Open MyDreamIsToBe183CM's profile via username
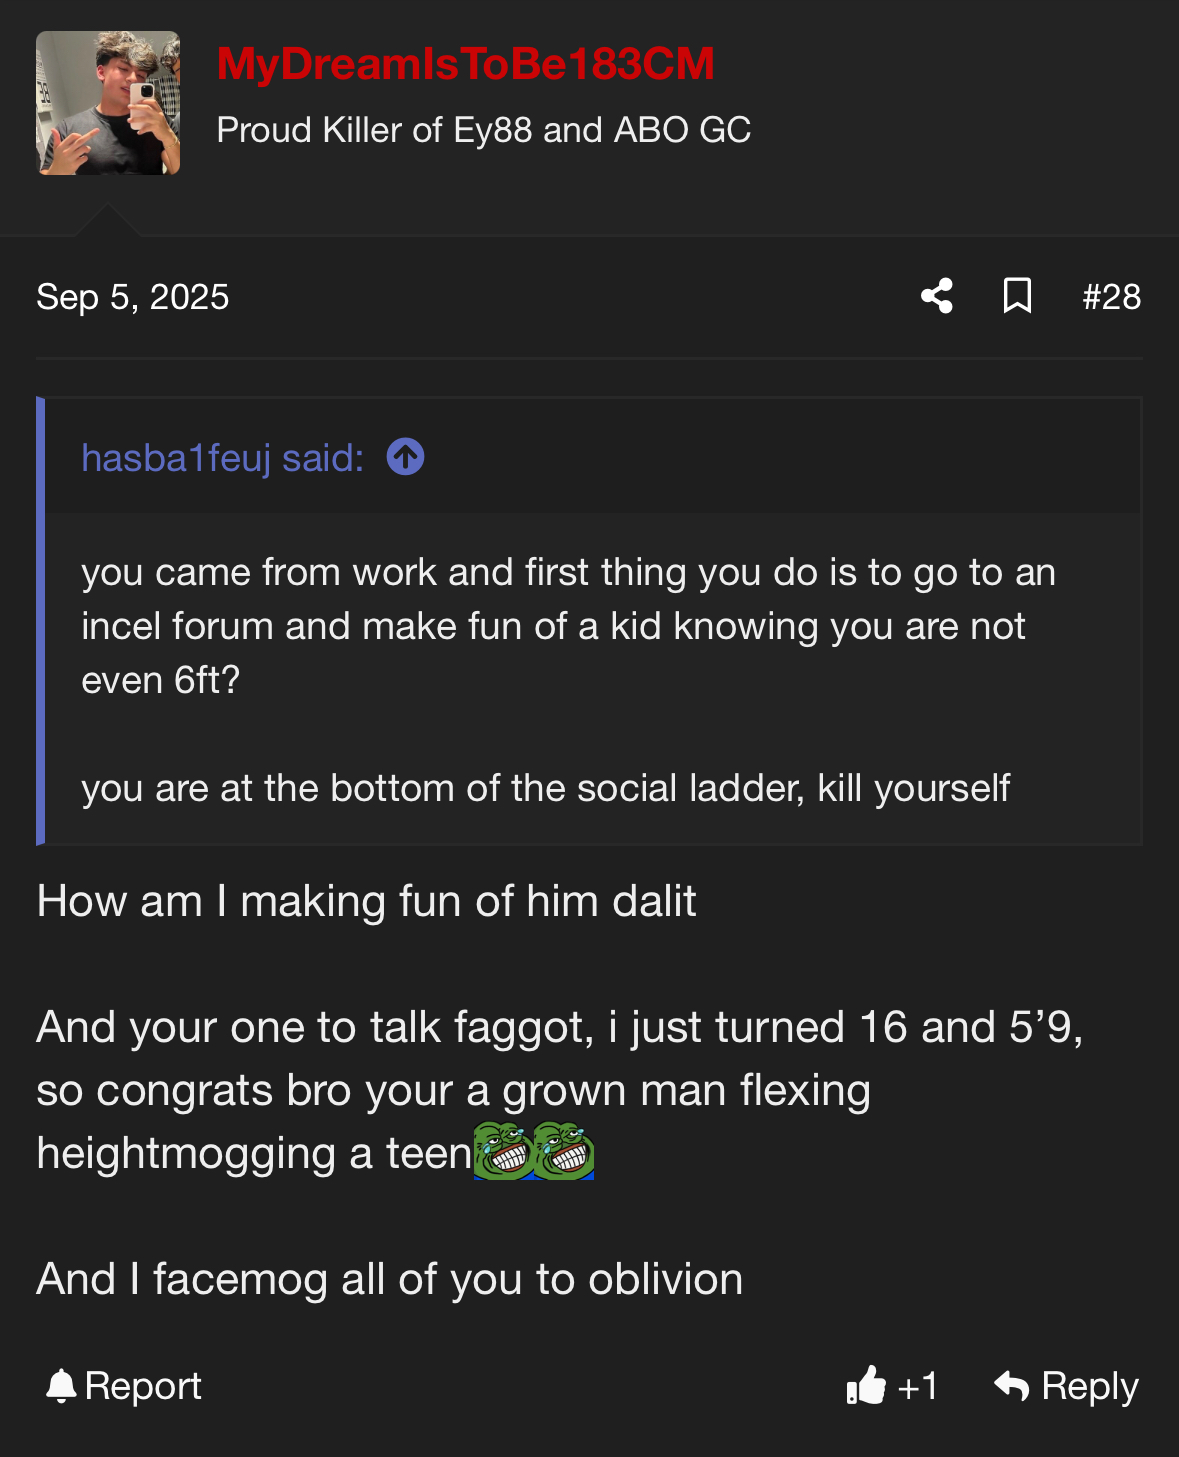 [x=465, y=64]
